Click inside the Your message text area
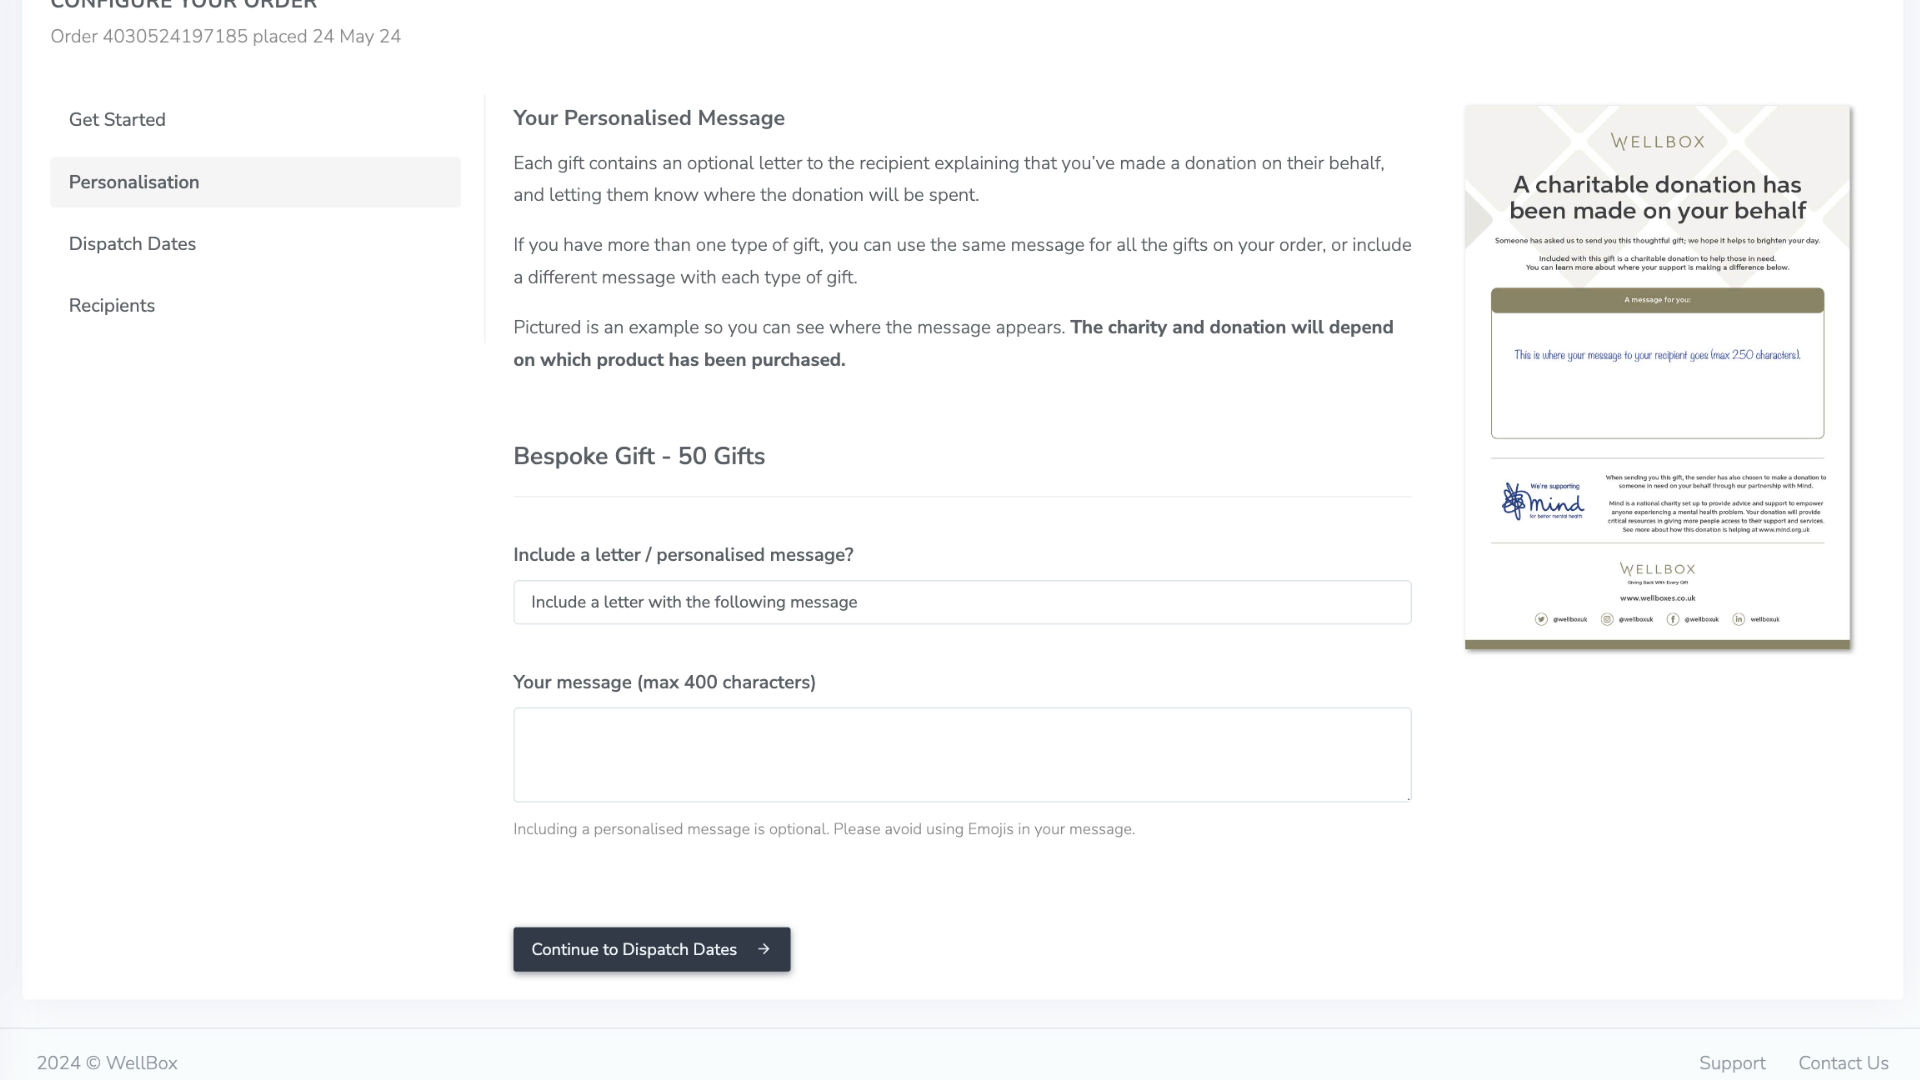The width and height of the screenshot is (1920, 1080). [x=961, y=755]
